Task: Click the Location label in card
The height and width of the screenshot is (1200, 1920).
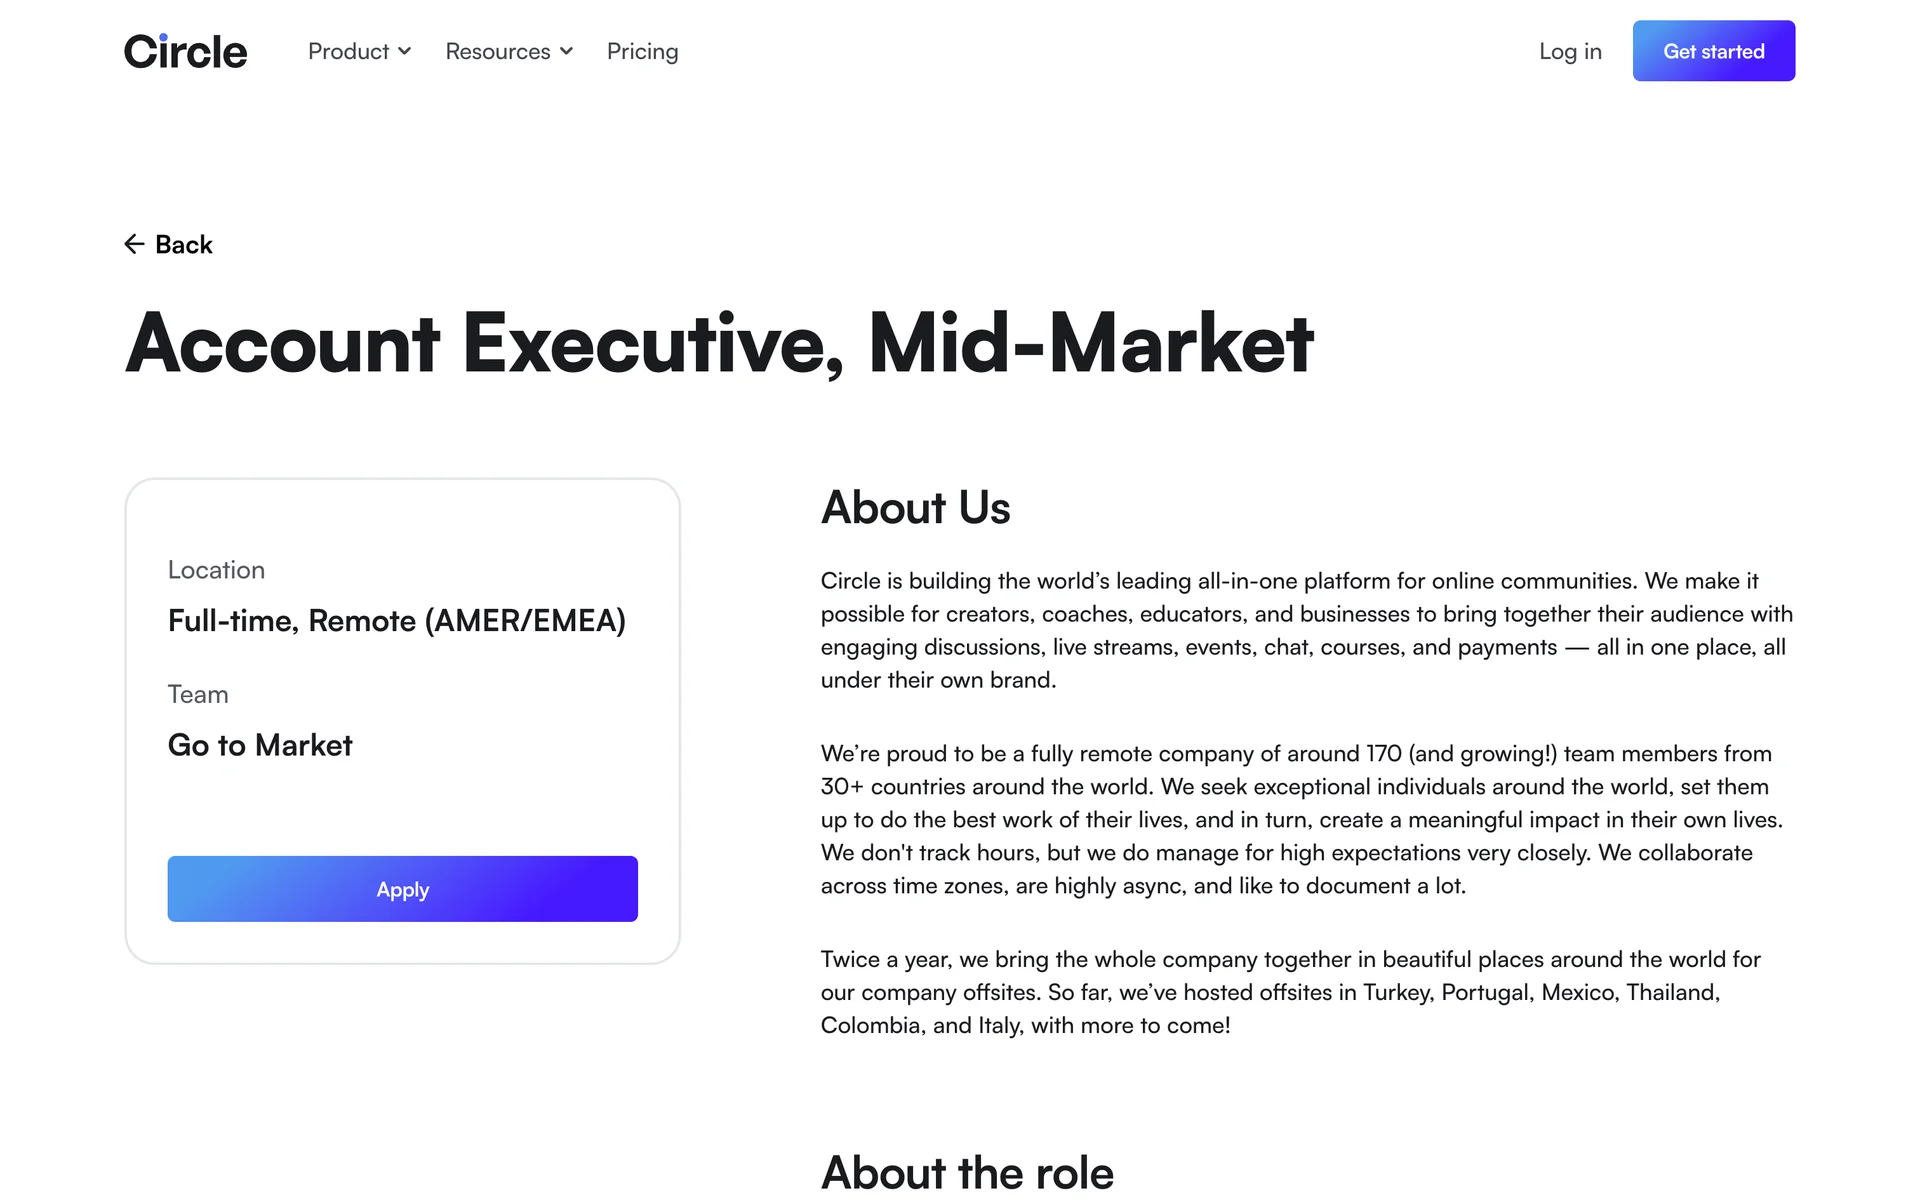Action: [216, 570]
